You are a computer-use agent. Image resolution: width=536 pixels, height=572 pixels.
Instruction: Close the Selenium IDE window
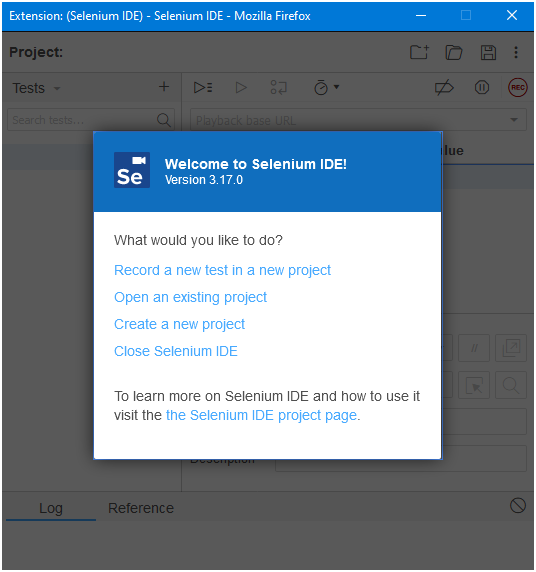[x=512, y=16]
